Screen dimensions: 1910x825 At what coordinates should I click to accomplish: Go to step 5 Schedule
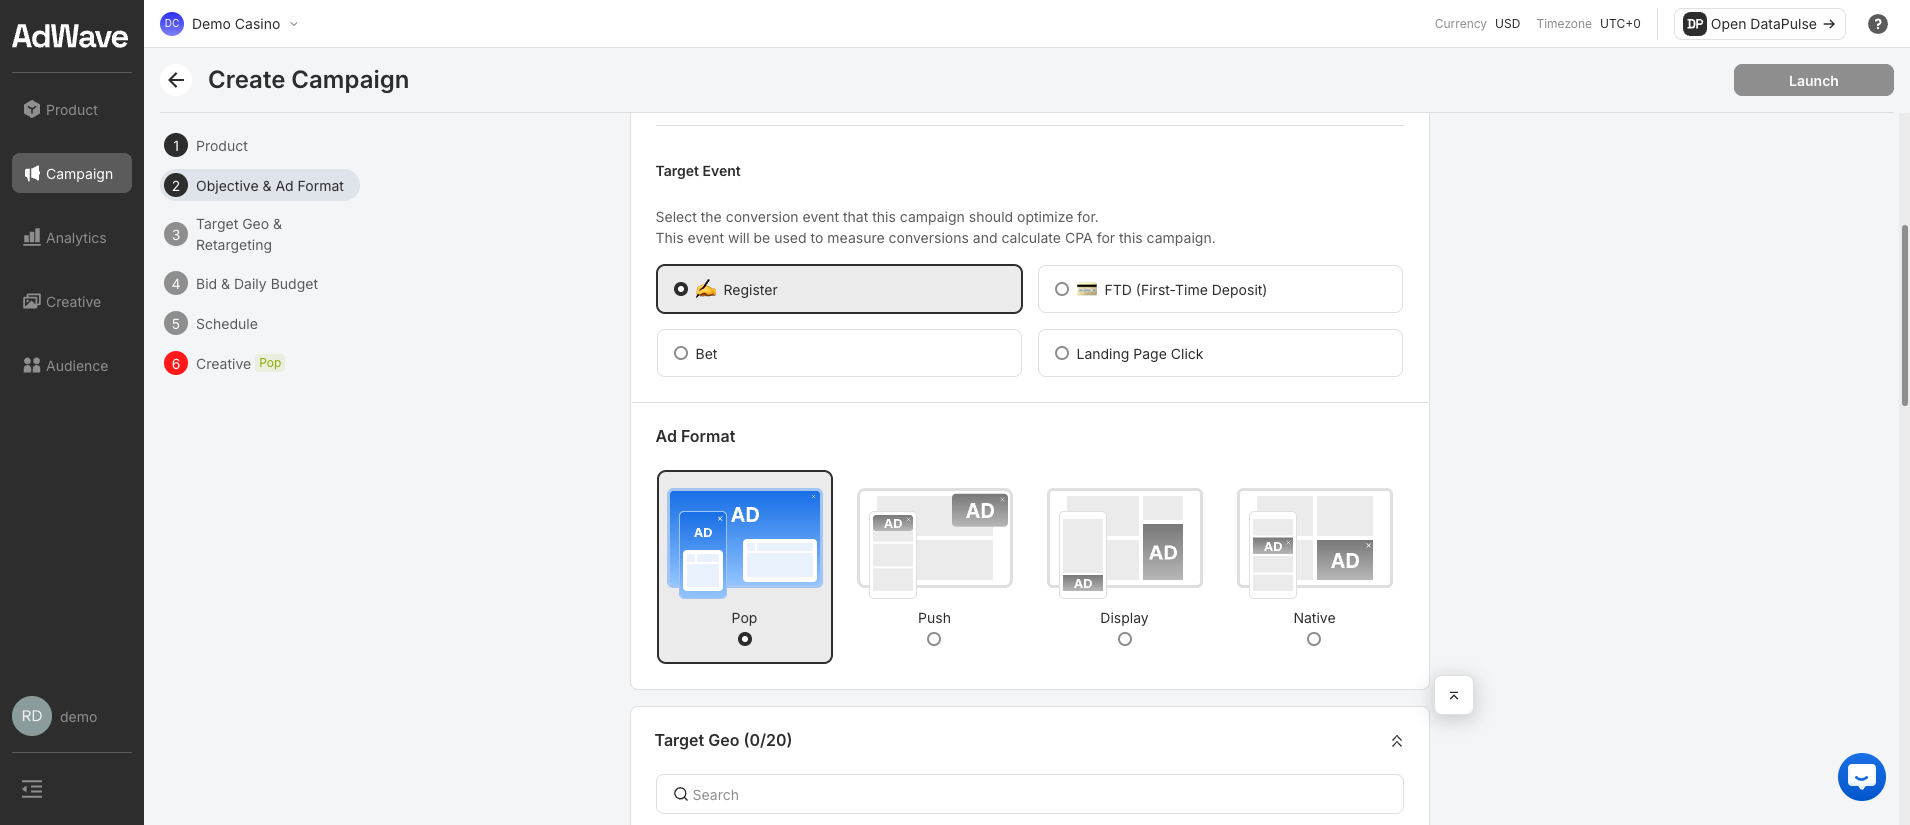click(211, 324)
